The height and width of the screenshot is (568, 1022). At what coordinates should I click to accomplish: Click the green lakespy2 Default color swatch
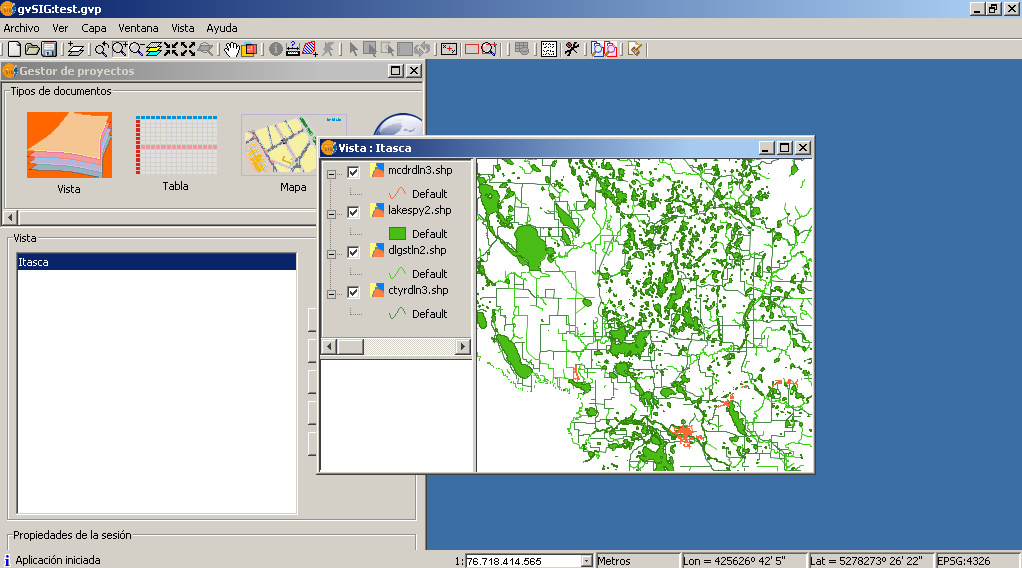397,233
